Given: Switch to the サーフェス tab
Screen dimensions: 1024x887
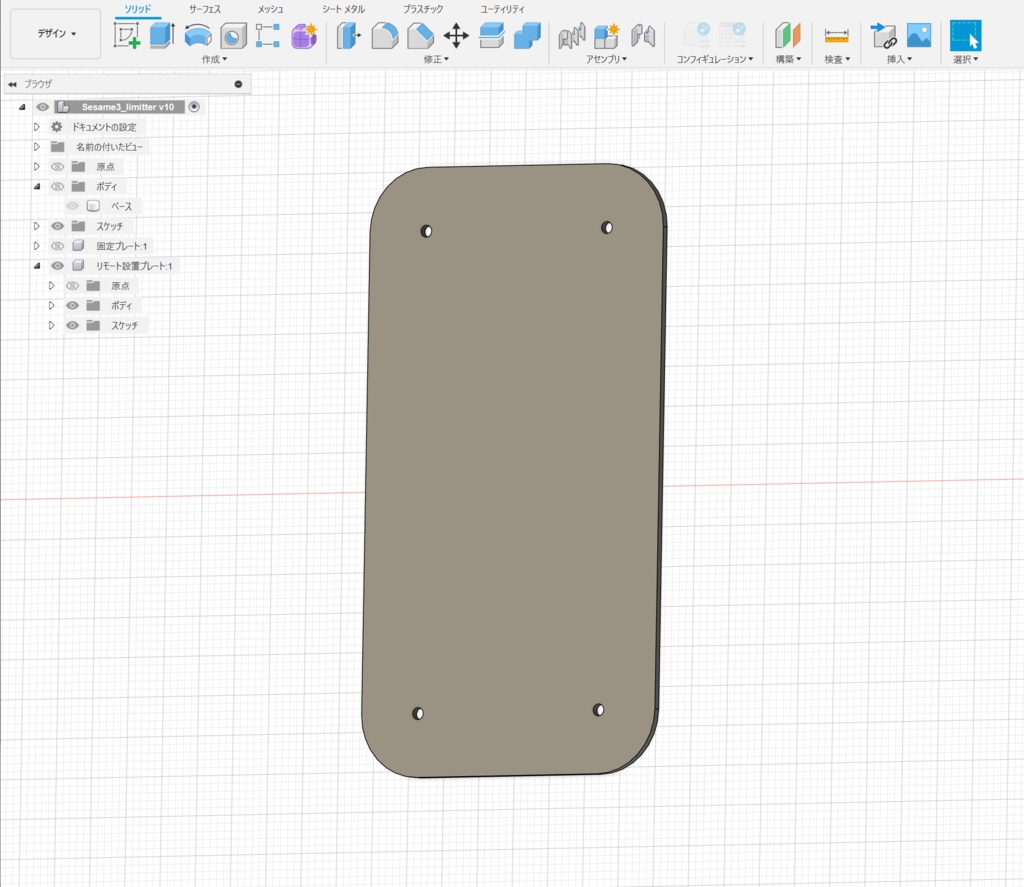Looking at the screenshot, I should pos(205,9).
